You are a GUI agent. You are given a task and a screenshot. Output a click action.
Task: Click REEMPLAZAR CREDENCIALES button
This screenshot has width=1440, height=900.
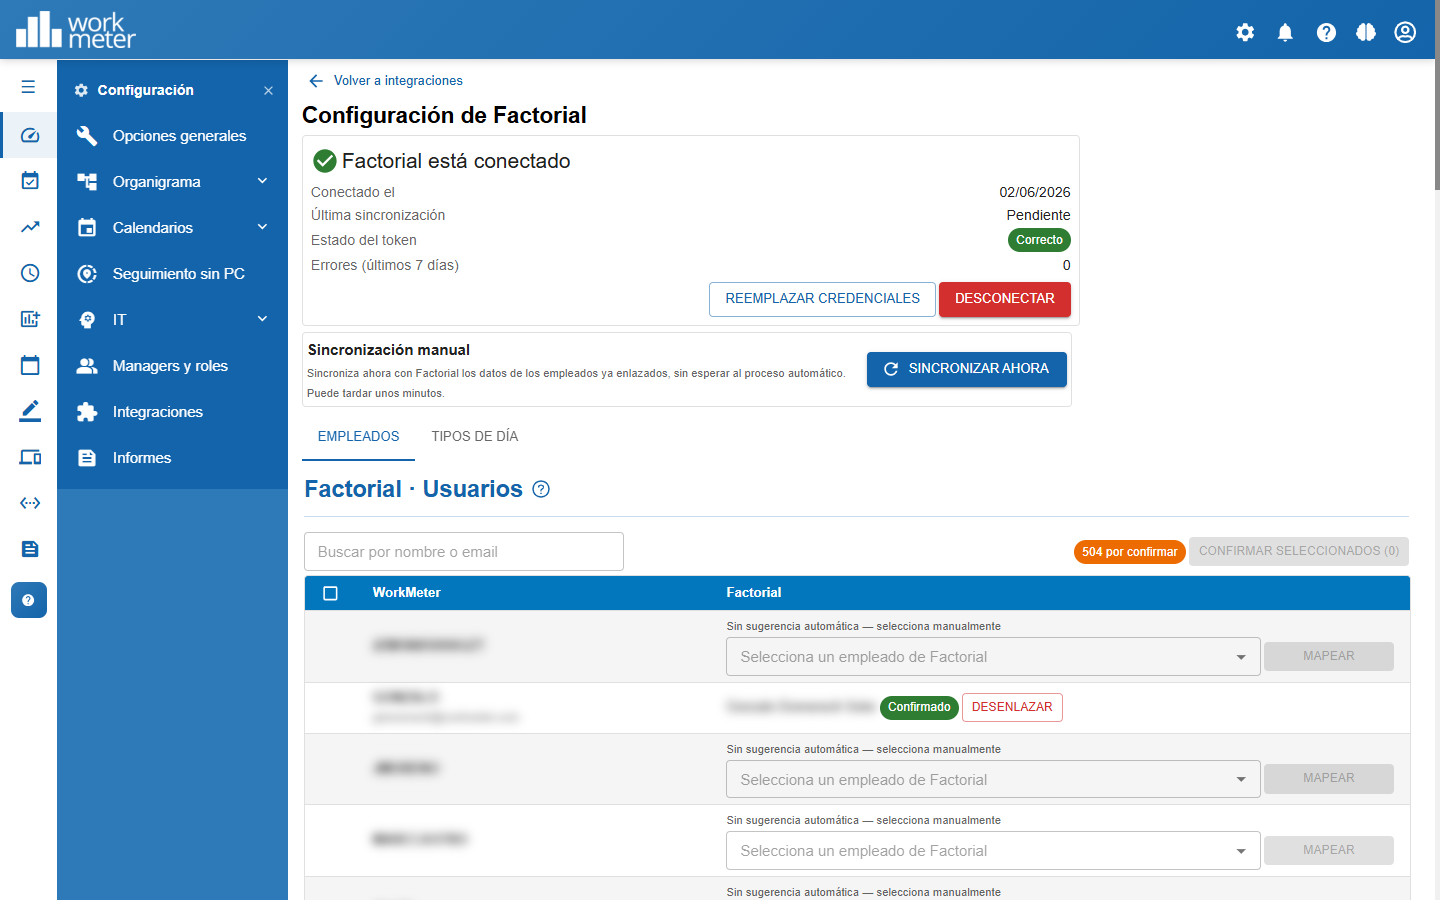click(822, 299)
